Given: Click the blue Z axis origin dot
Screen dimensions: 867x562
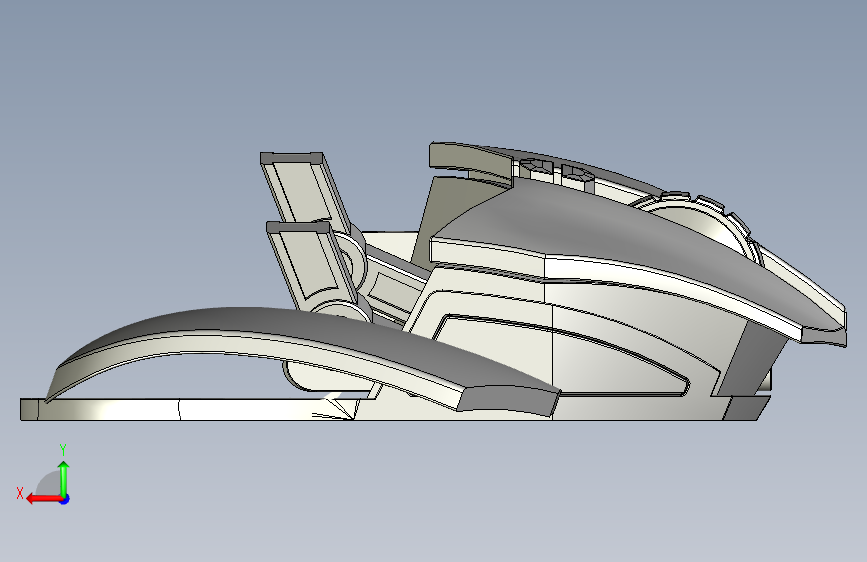Looking at the screenshot, I should pyautogui.click(x=65, y=499).
